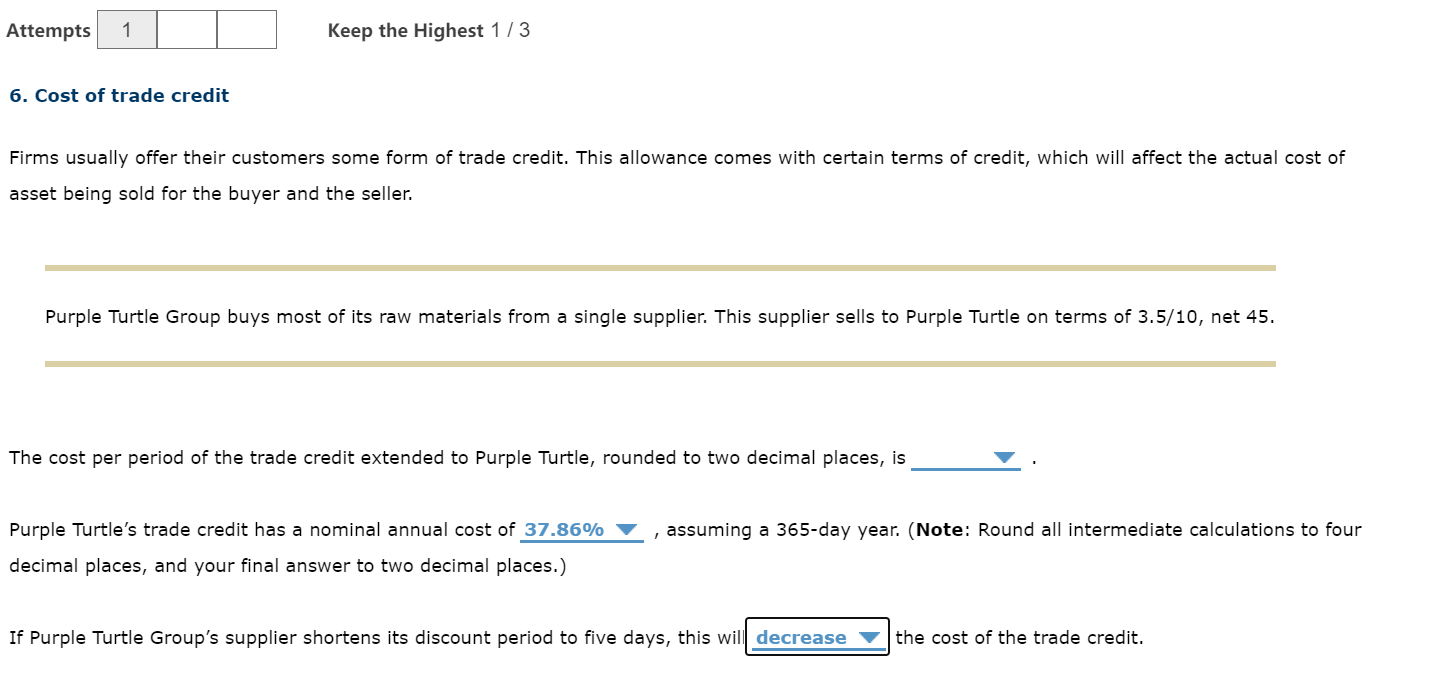Click Keep the Highest 1/3 label
Viewport: 1438px width, 680px height.
[428, 30]
